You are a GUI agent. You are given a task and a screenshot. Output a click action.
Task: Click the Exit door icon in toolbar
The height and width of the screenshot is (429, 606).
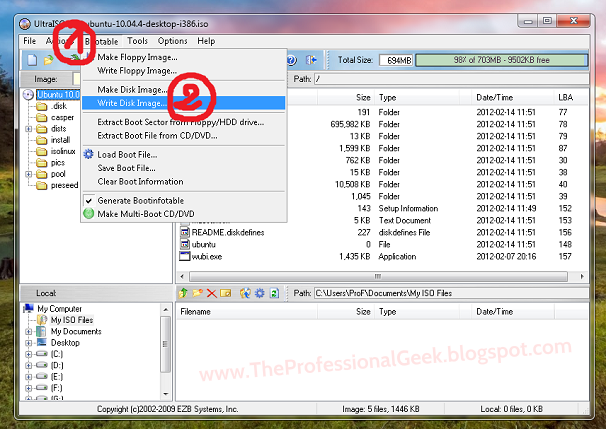311,60
